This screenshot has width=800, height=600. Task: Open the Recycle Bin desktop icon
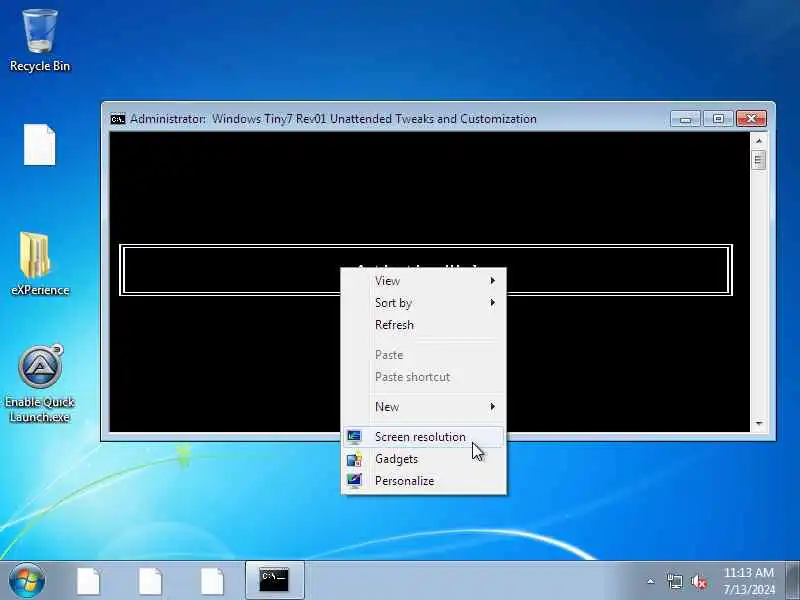[x=40, y=41]
